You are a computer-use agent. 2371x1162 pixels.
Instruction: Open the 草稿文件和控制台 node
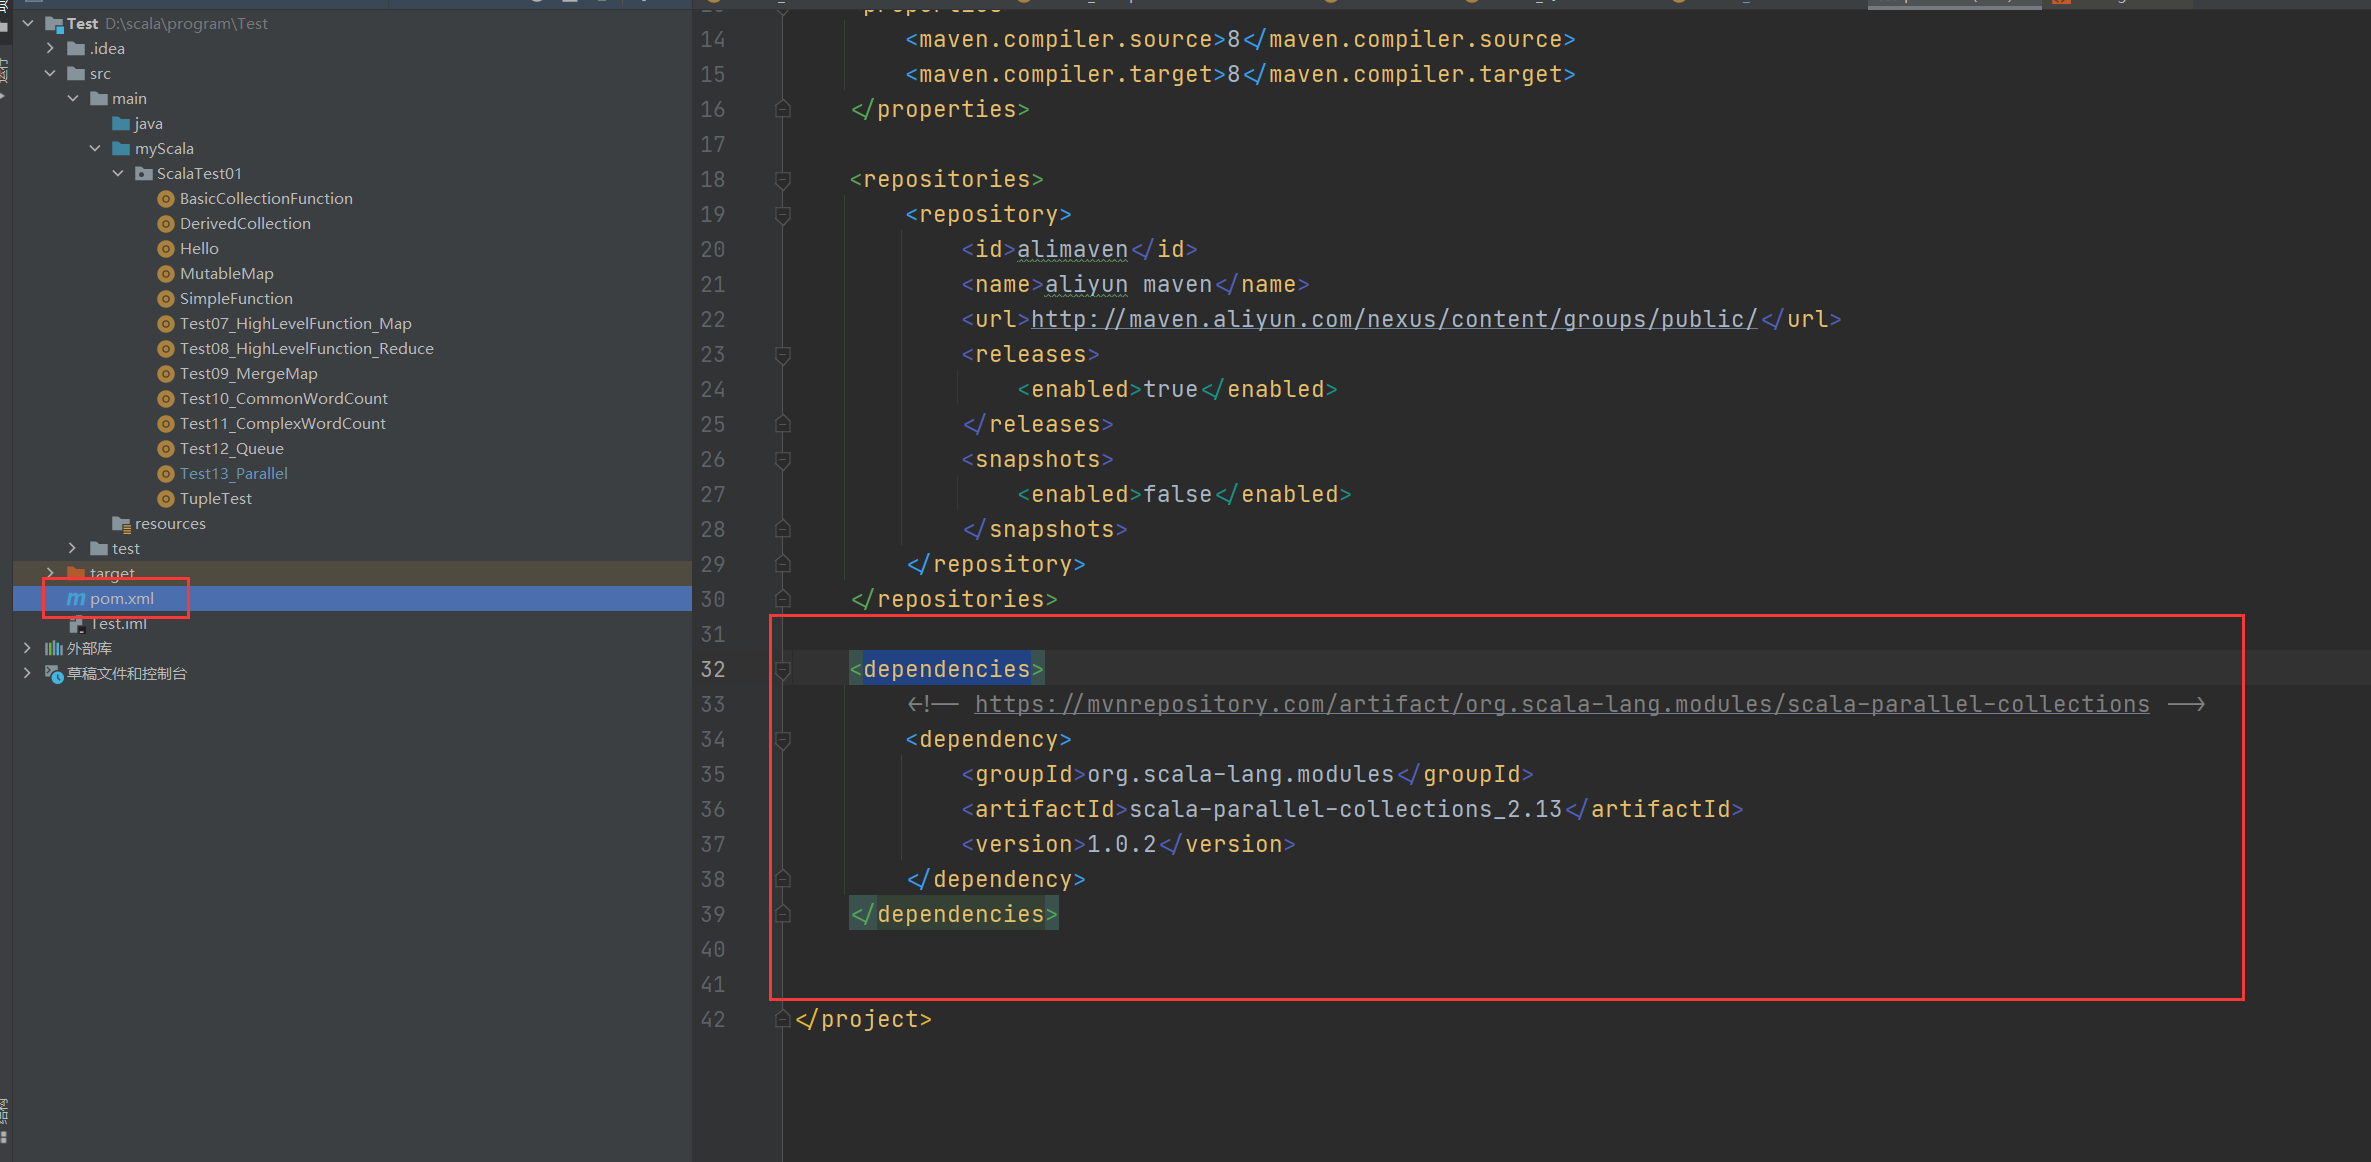point(27,673)
